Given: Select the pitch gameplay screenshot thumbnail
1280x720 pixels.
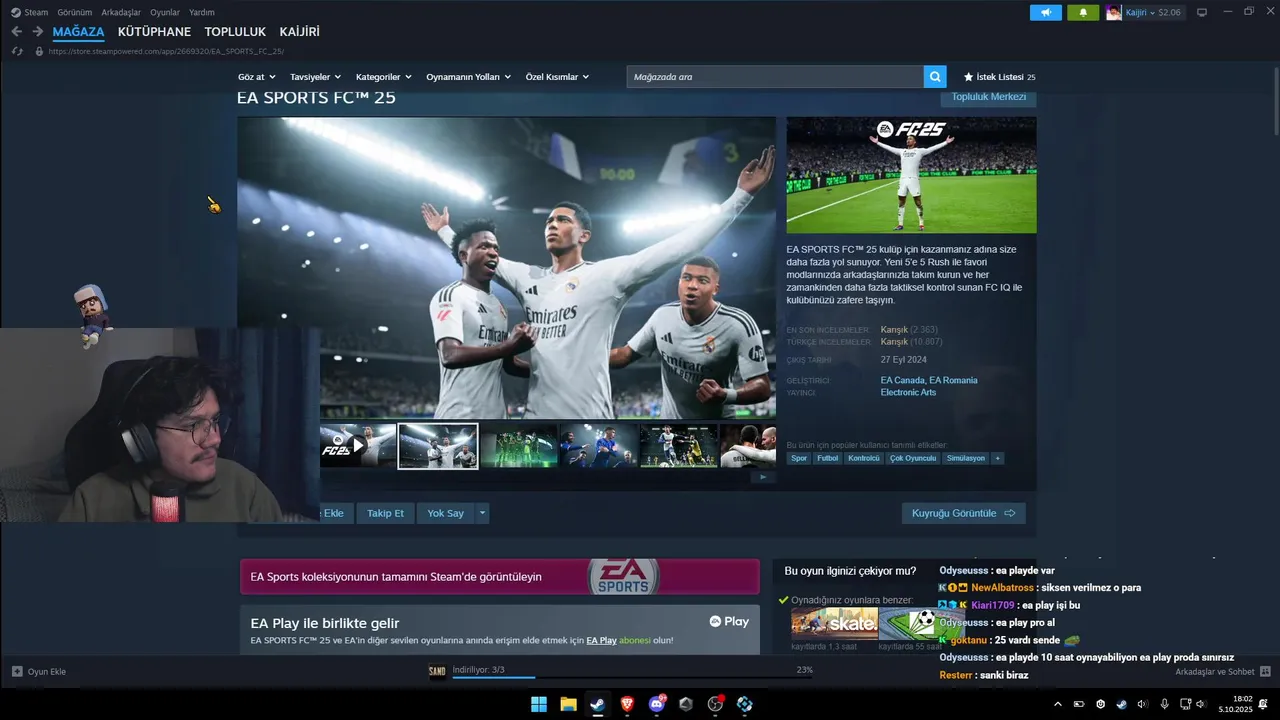Looking at the screenshot, I should (x=678, y=446).
